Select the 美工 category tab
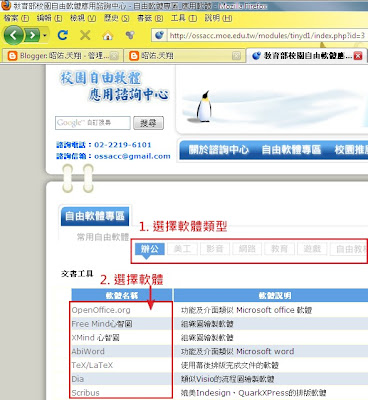The height and width of the screenshot is (400, 368). [182, 249]
